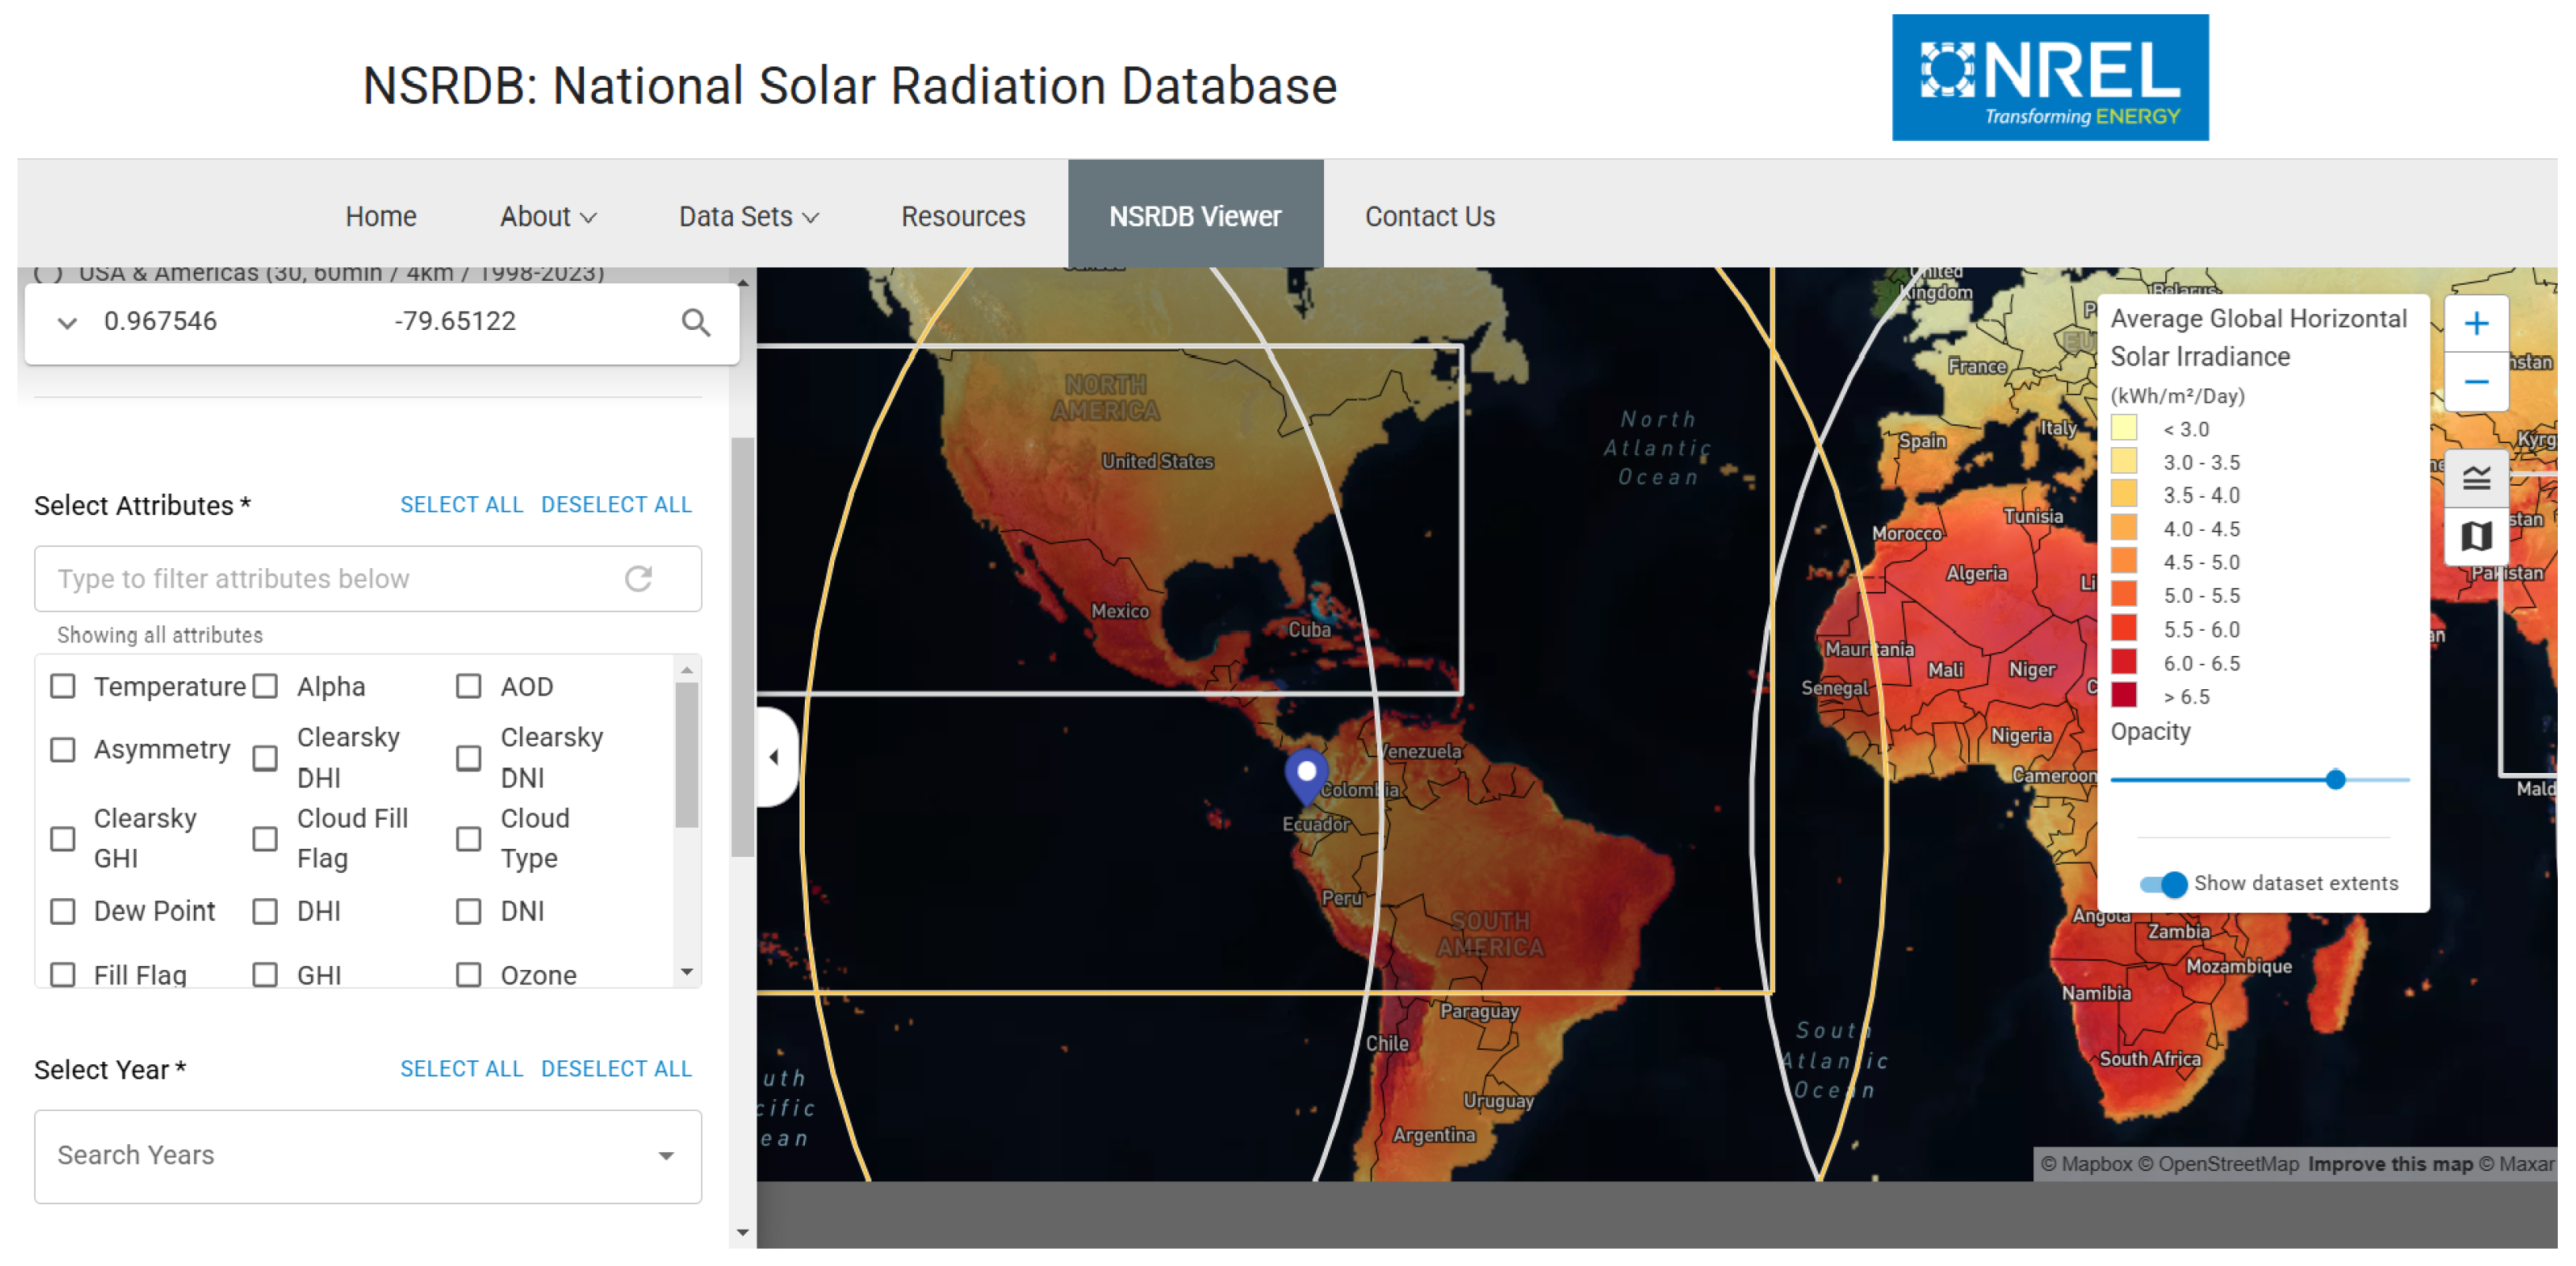Click DESELECT ALL for years
The width and height of the screenshot is (2576, 1266).
tap(615, 1068)
